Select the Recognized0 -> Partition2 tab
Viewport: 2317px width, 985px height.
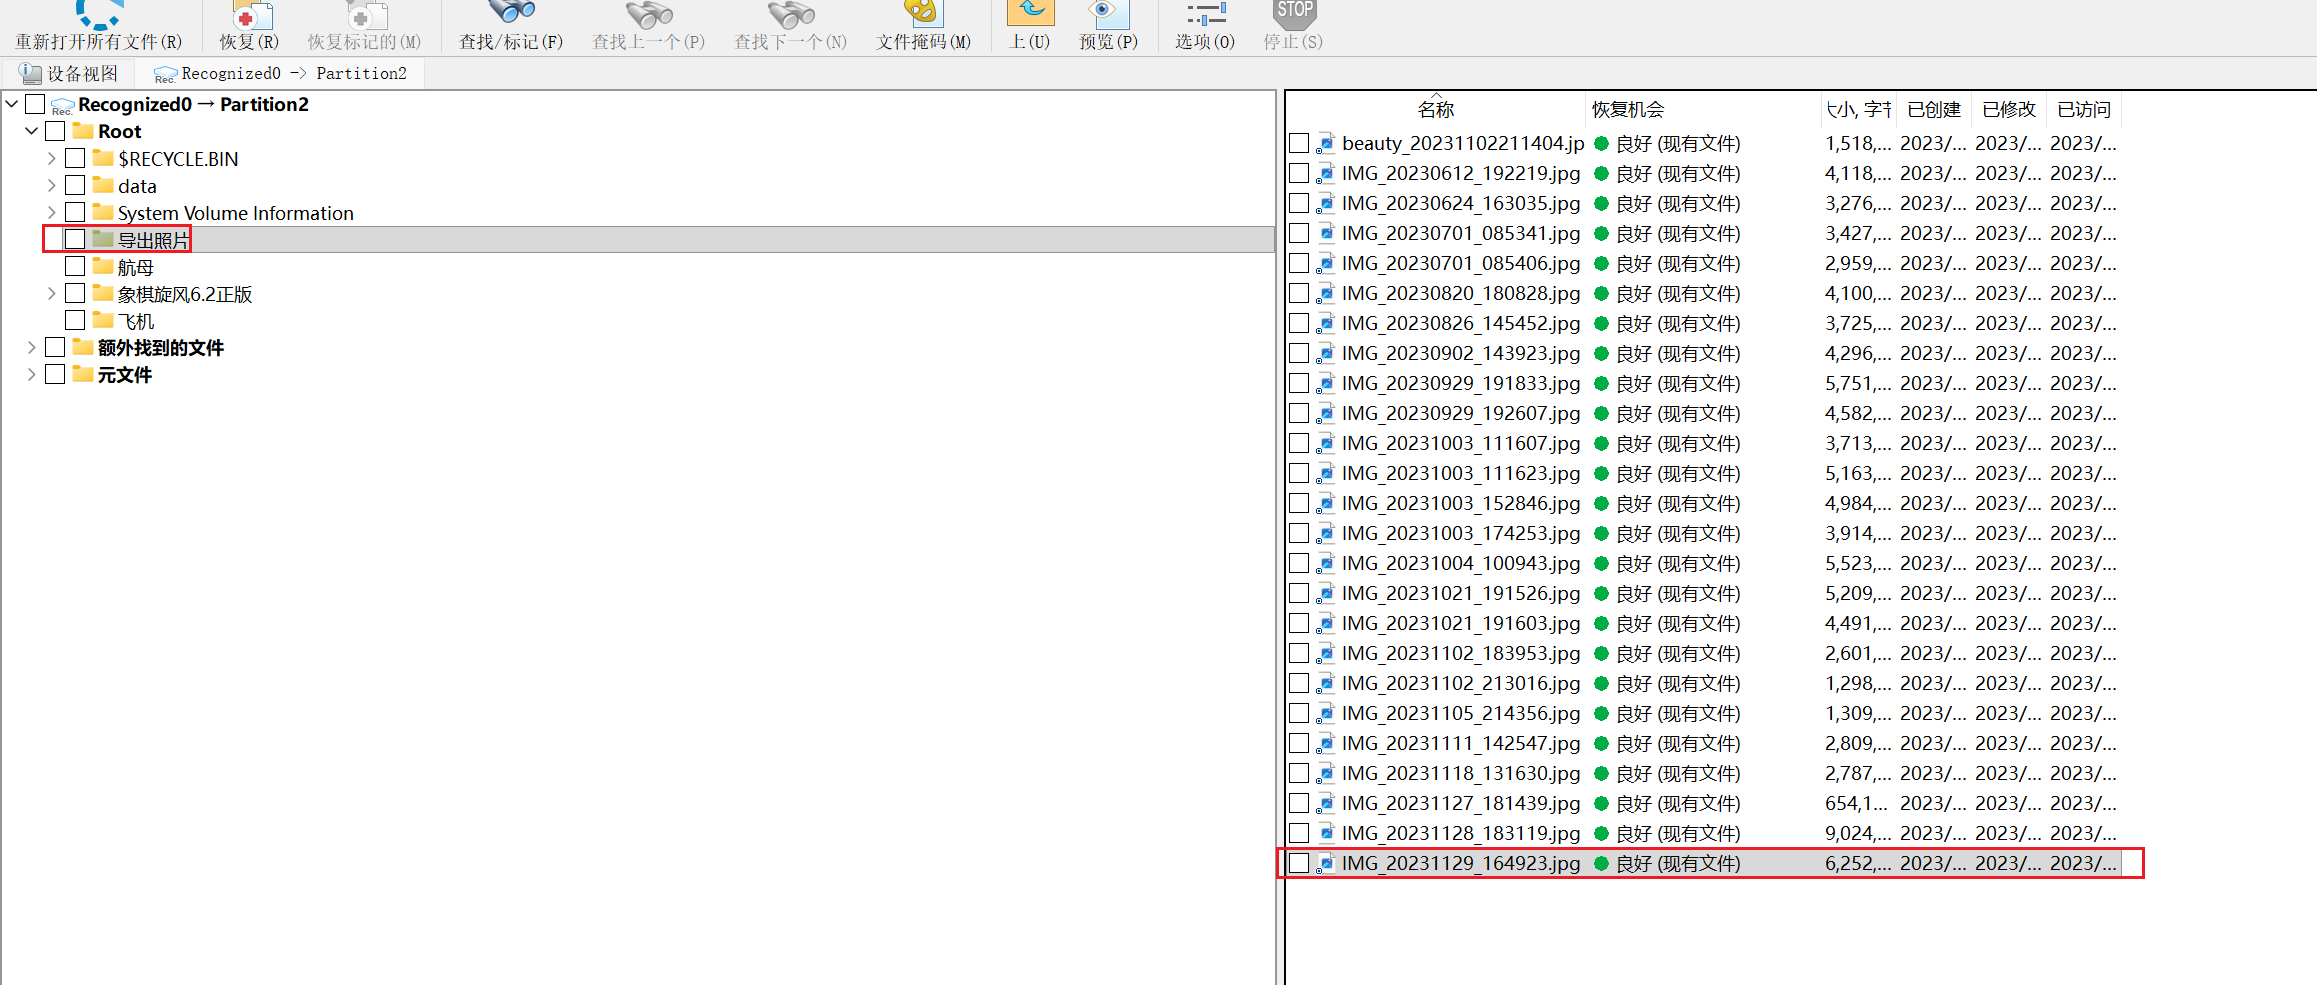(281, 74)
